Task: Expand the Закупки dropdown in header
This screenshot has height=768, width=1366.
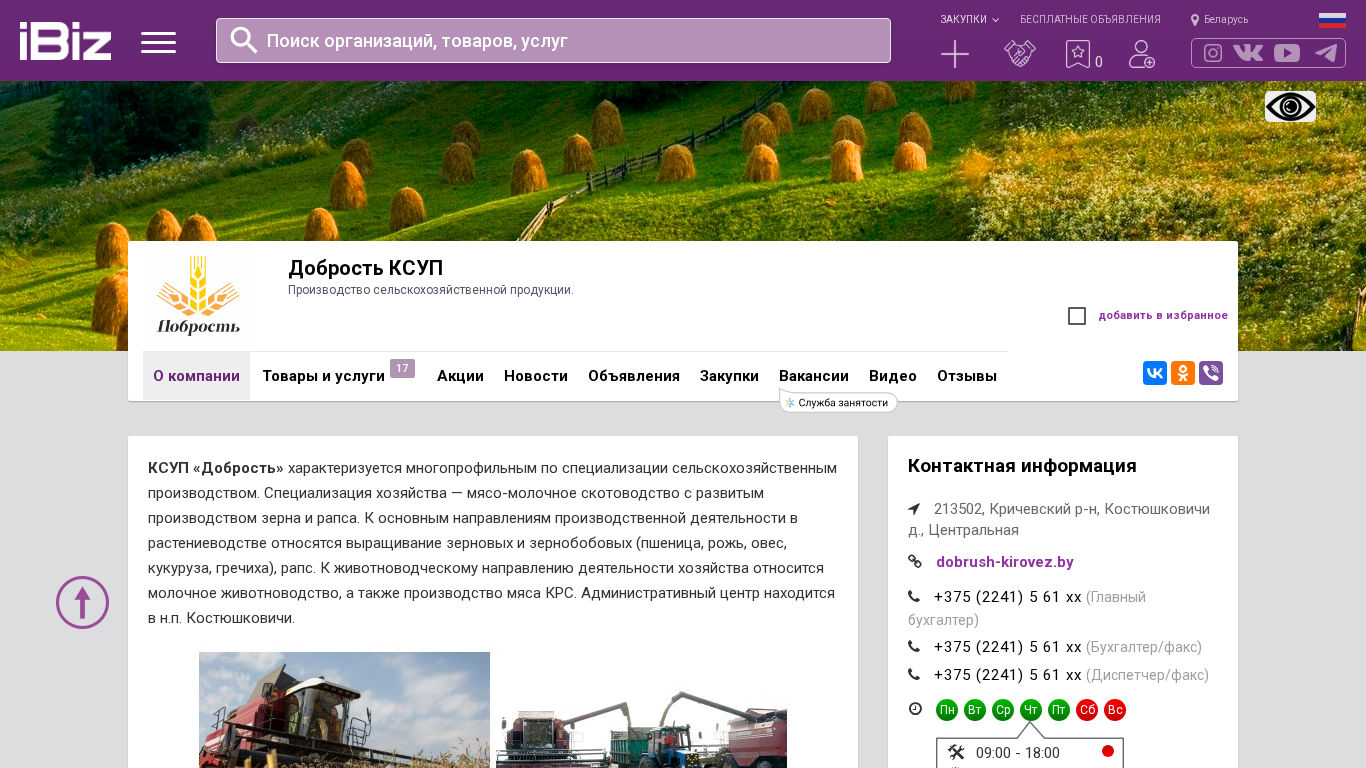Action: coord(969,20)
